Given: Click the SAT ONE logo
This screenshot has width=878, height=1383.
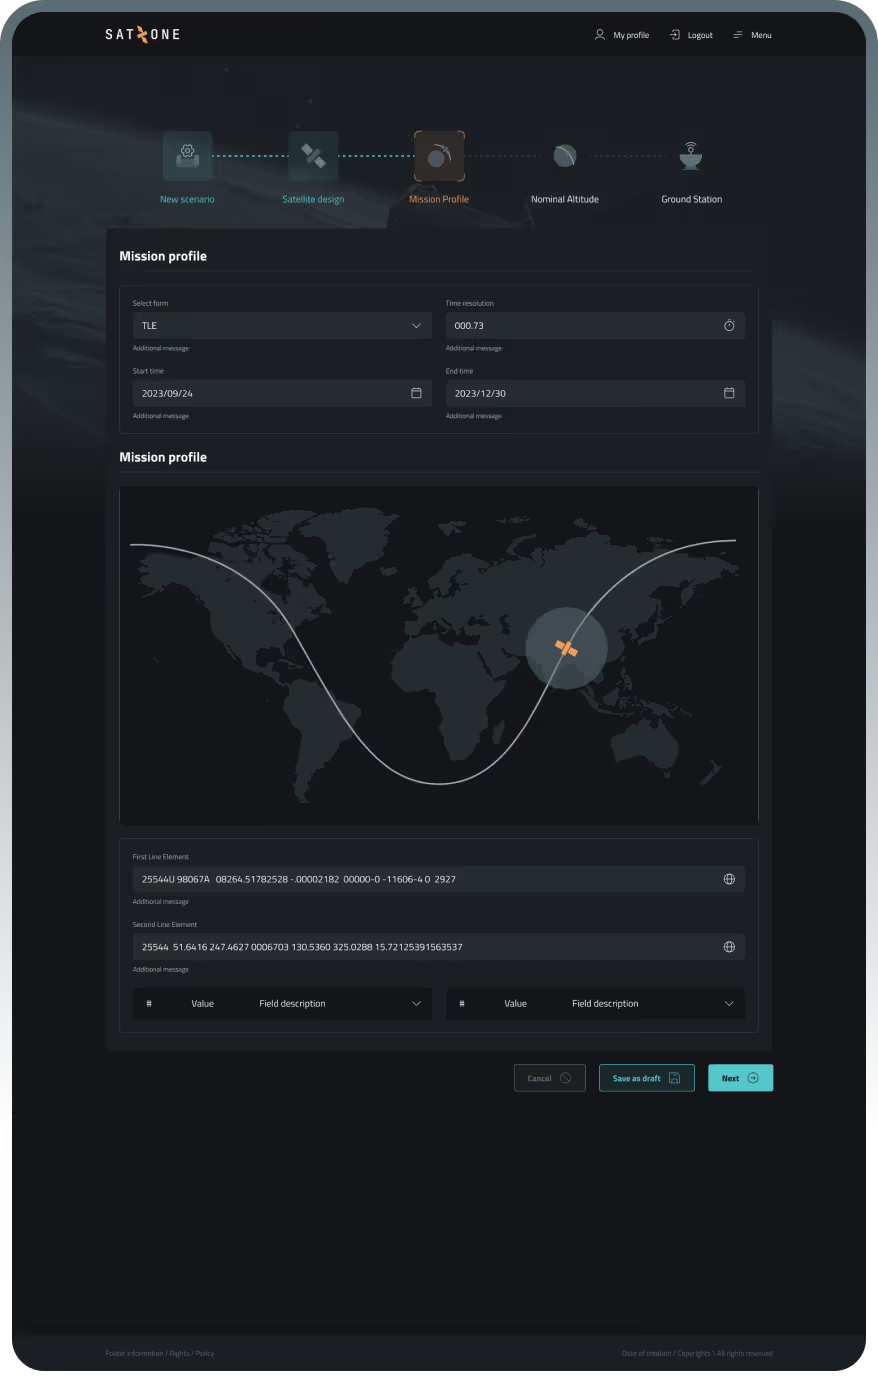Looking at the screenshot, I should [143, 34].
